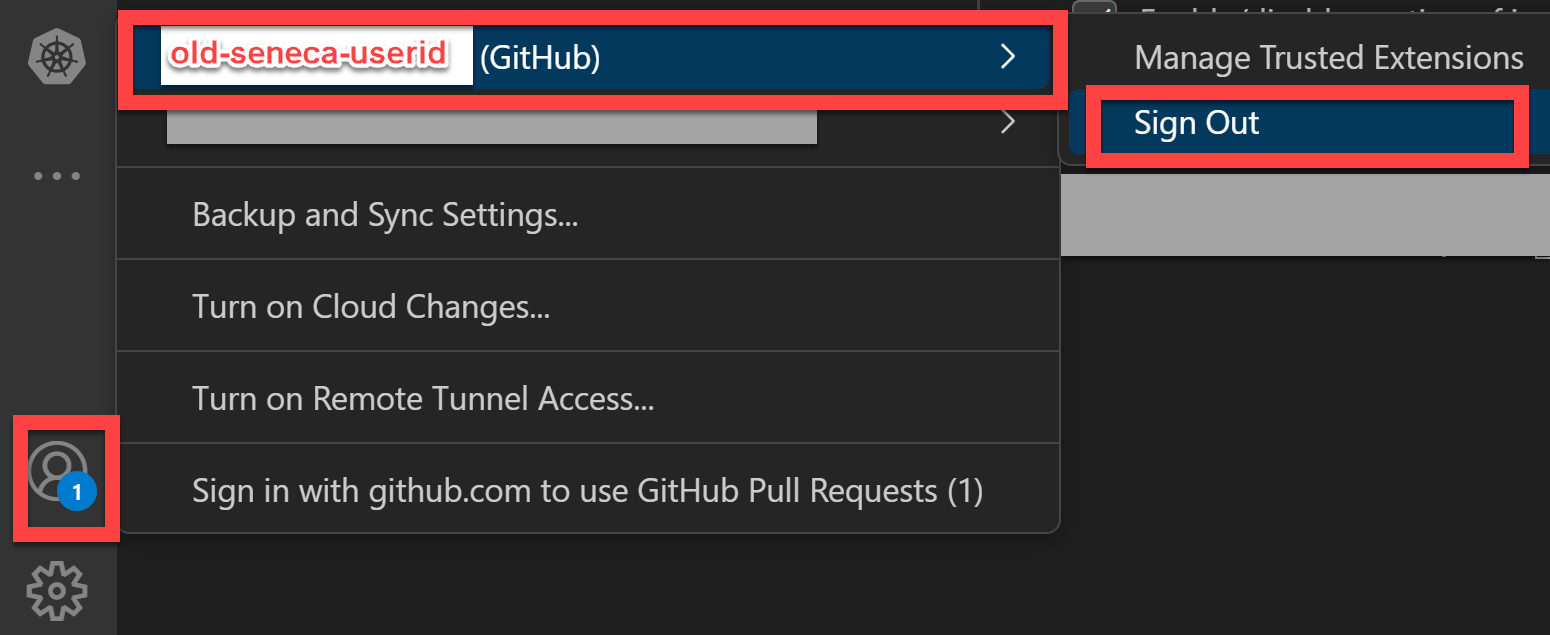Sign in with github.com for Pull Requests
The width and height of the screenshot is (1550, 635).
pyautogui.click(x=588, y=491)
